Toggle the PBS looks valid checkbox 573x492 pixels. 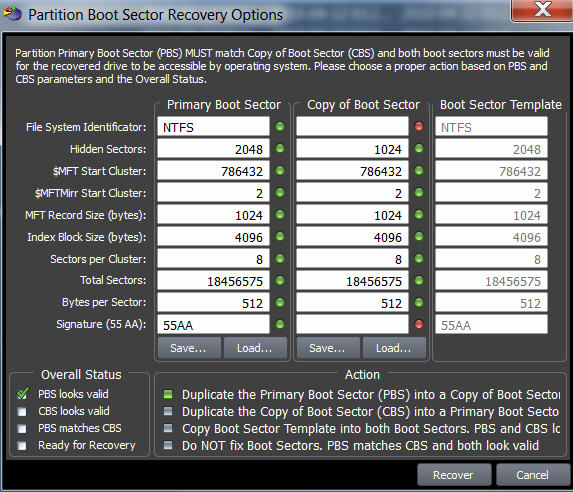point(23,394)
